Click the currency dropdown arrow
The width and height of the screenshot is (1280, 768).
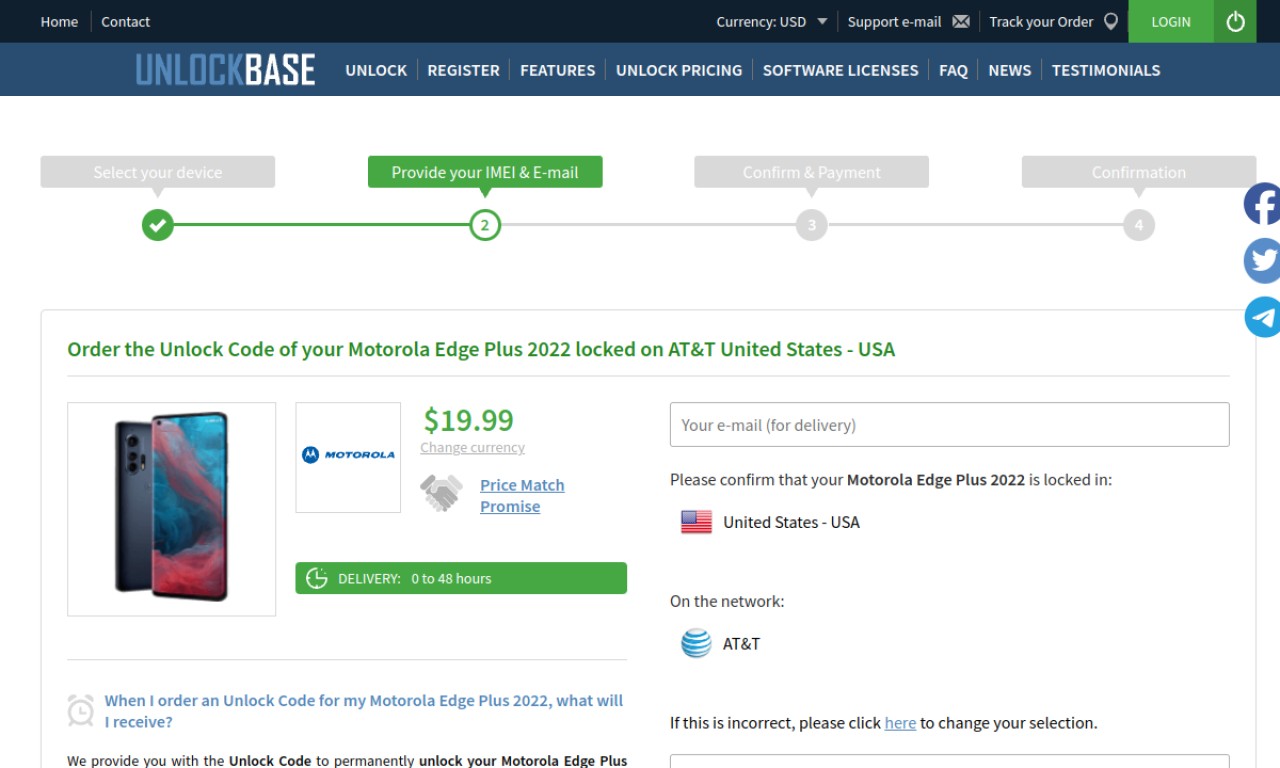(x=822, y=21)
